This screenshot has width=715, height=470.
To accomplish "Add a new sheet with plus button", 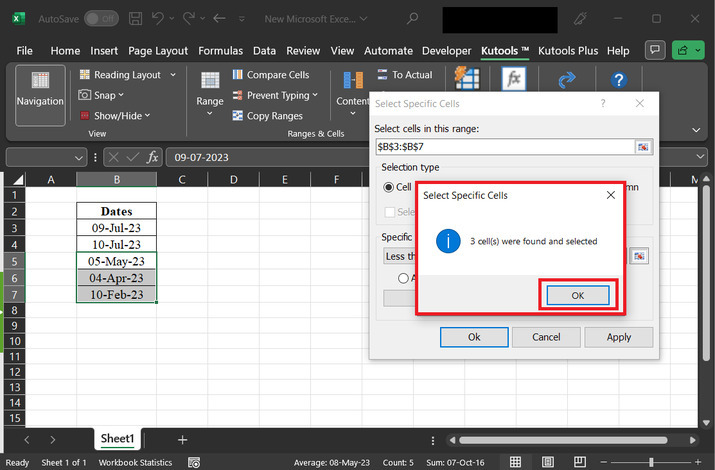I will [x=182, y=439].
